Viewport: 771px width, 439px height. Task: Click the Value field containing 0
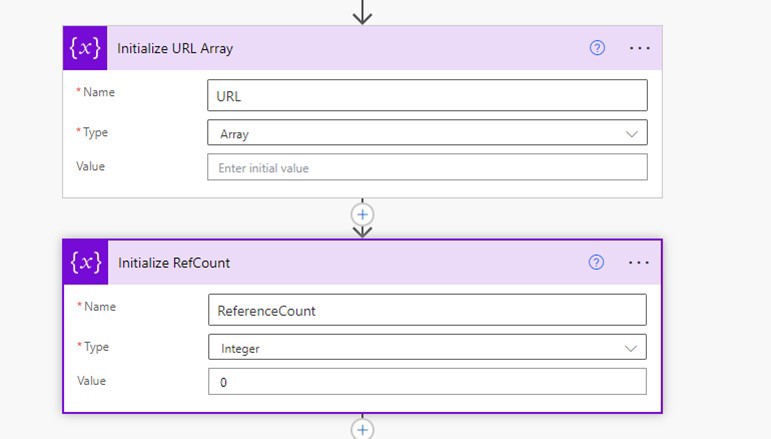pyautogui.click(x=426, y=382)
